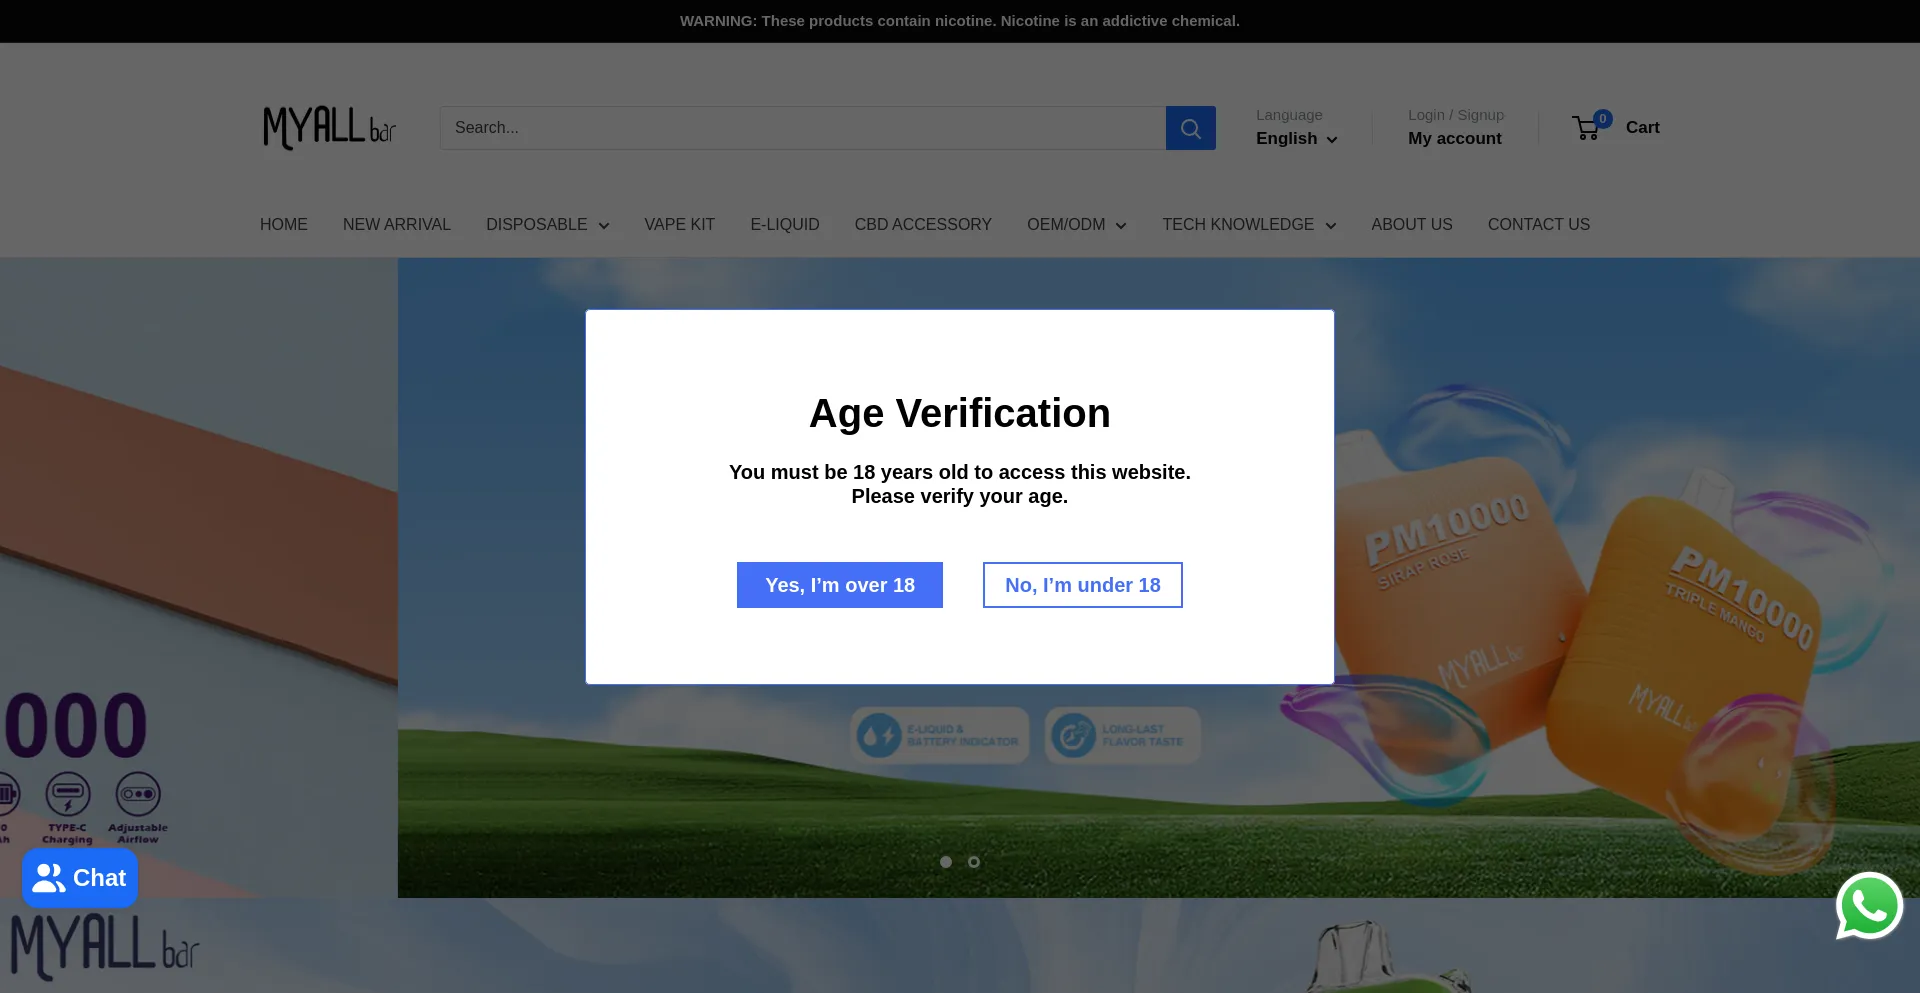Open CONTACT US page link
1920x993 pixels.
(x=1539, y=224)
